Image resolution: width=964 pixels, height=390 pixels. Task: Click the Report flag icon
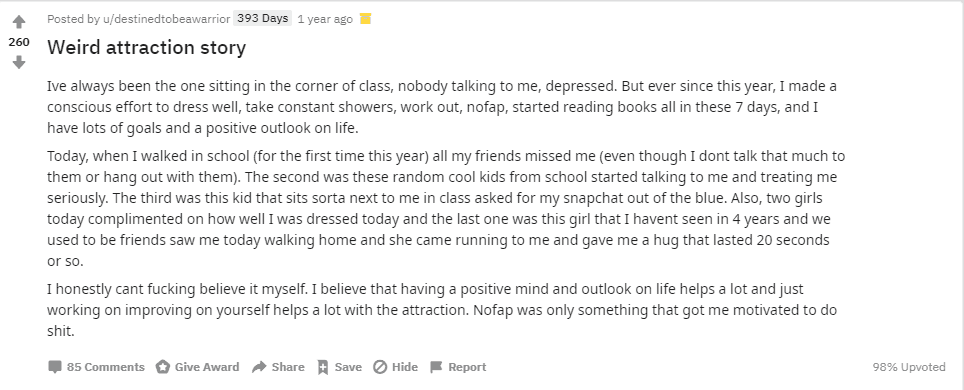(436, 367)
